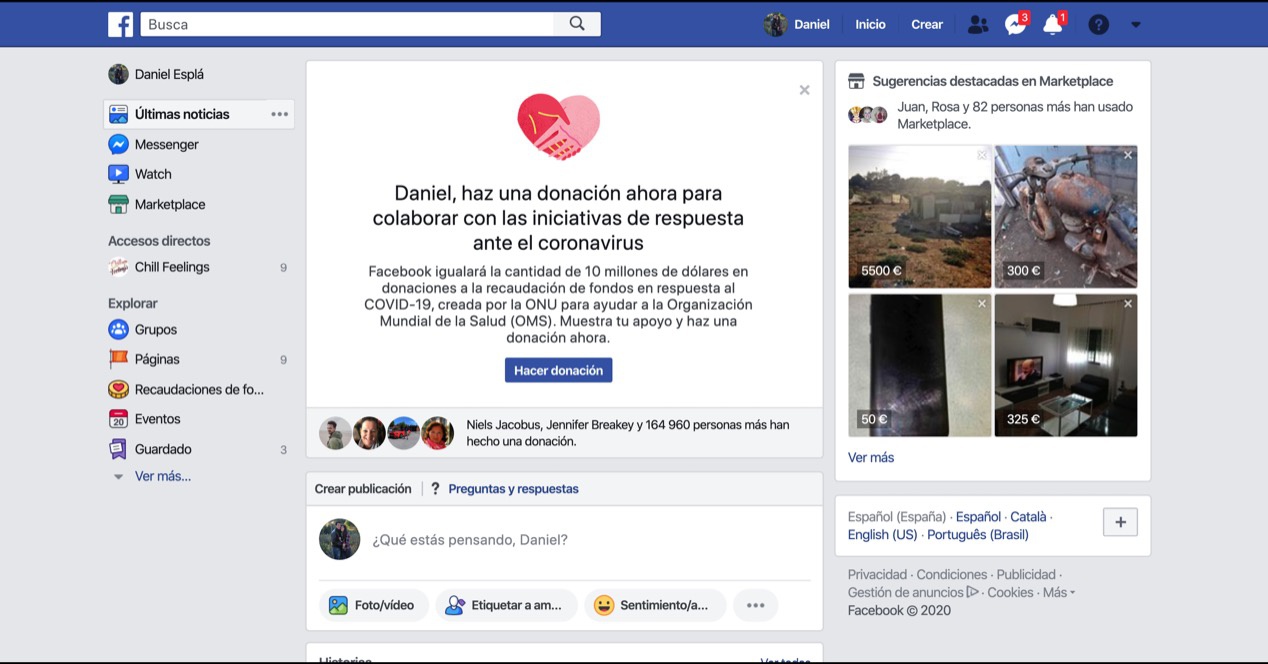Open the 325 € Marketplace listing
Screen dimensions: 1268x664
[1065, 364]
